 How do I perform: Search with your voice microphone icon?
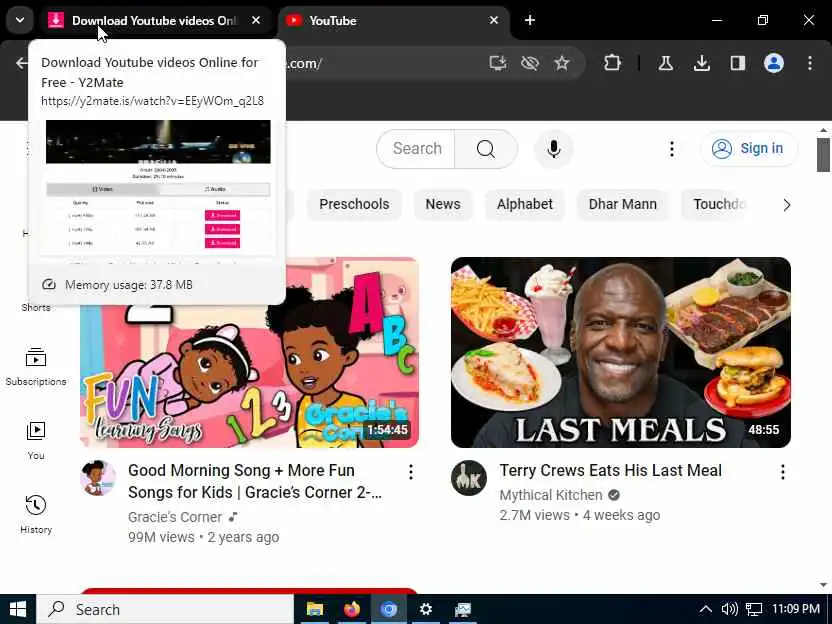(x=553, y=149)
